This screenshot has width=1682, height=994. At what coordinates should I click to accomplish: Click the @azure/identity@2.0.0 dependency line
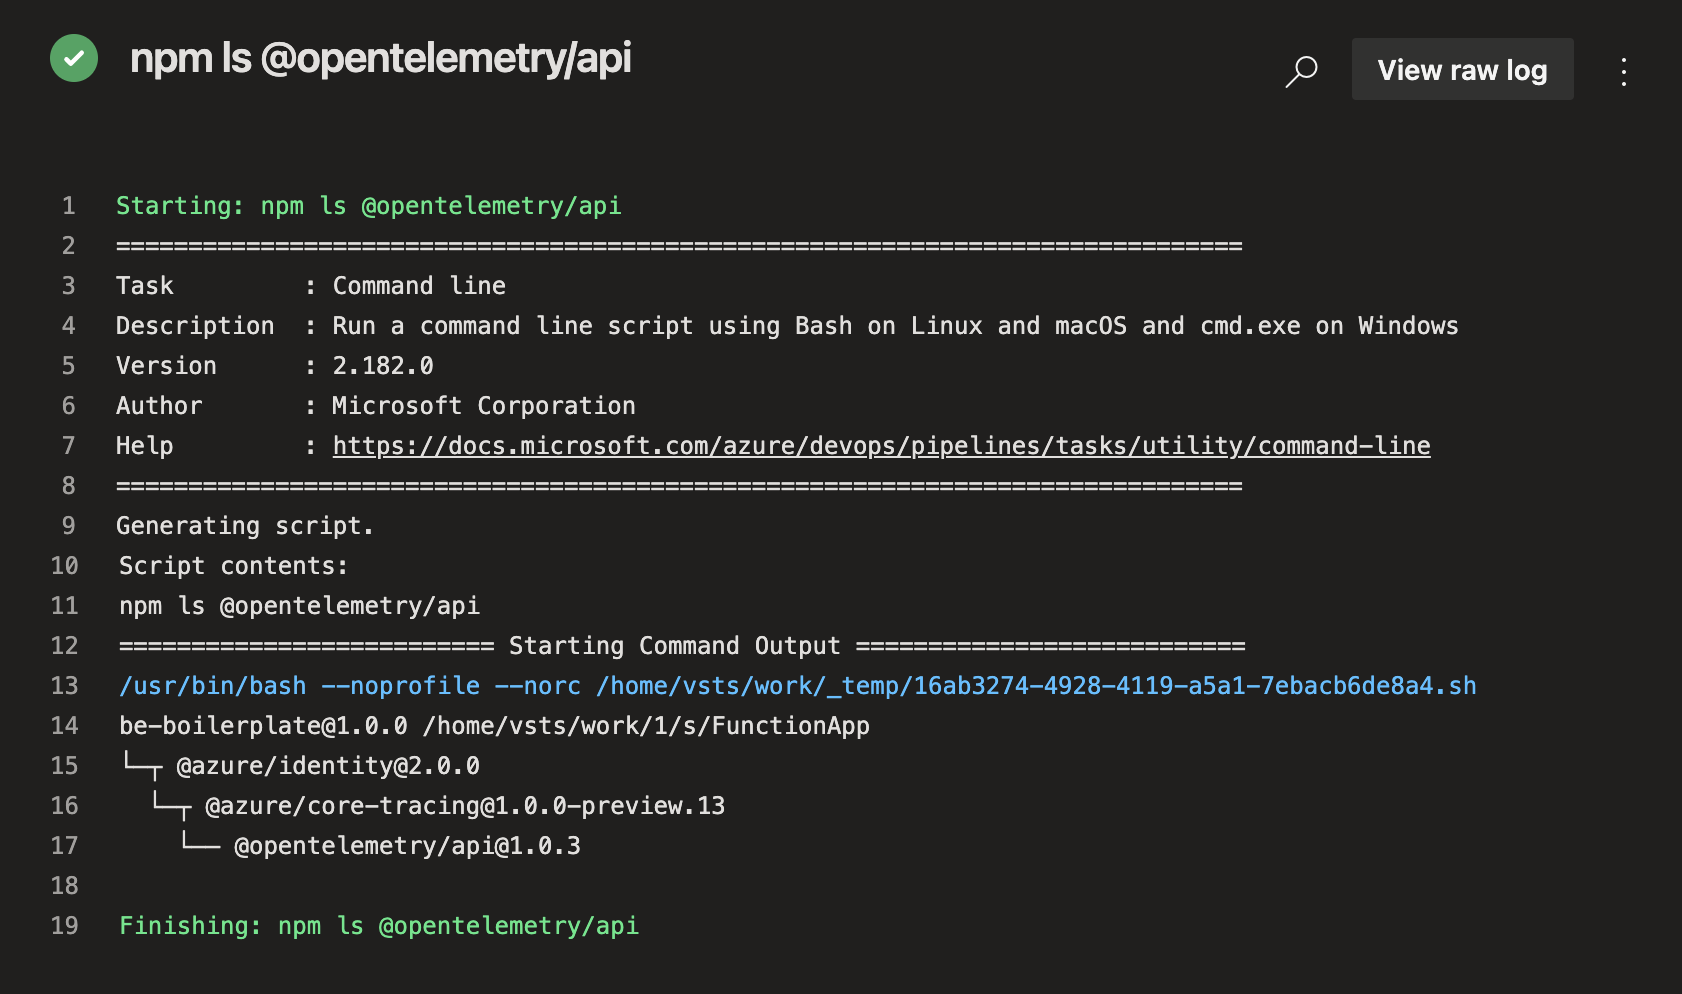pyautogui.click(x=326, y=765)
